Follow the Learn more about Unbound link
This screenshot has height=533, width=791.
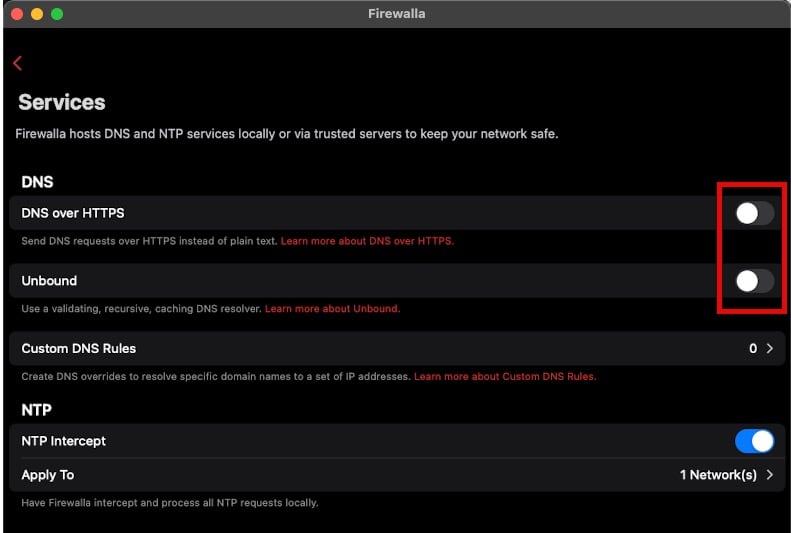[x=332, y=309]
